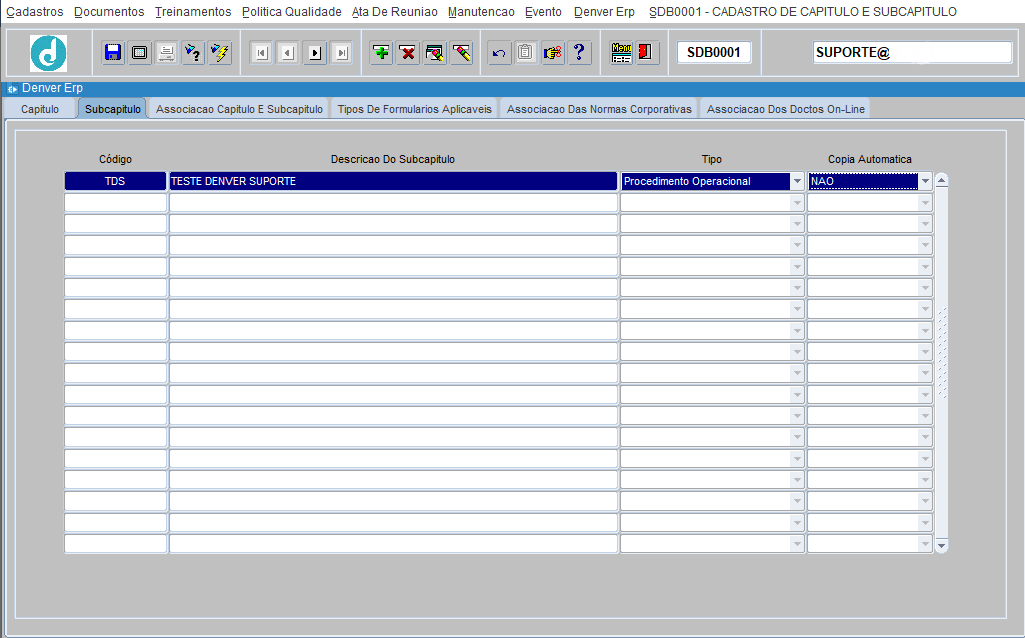The height and width of the screenshot is (638, 1025).
Task: Open the Ata De Reuniao menu
Action: pyautogui.click(x=395, y=12)
